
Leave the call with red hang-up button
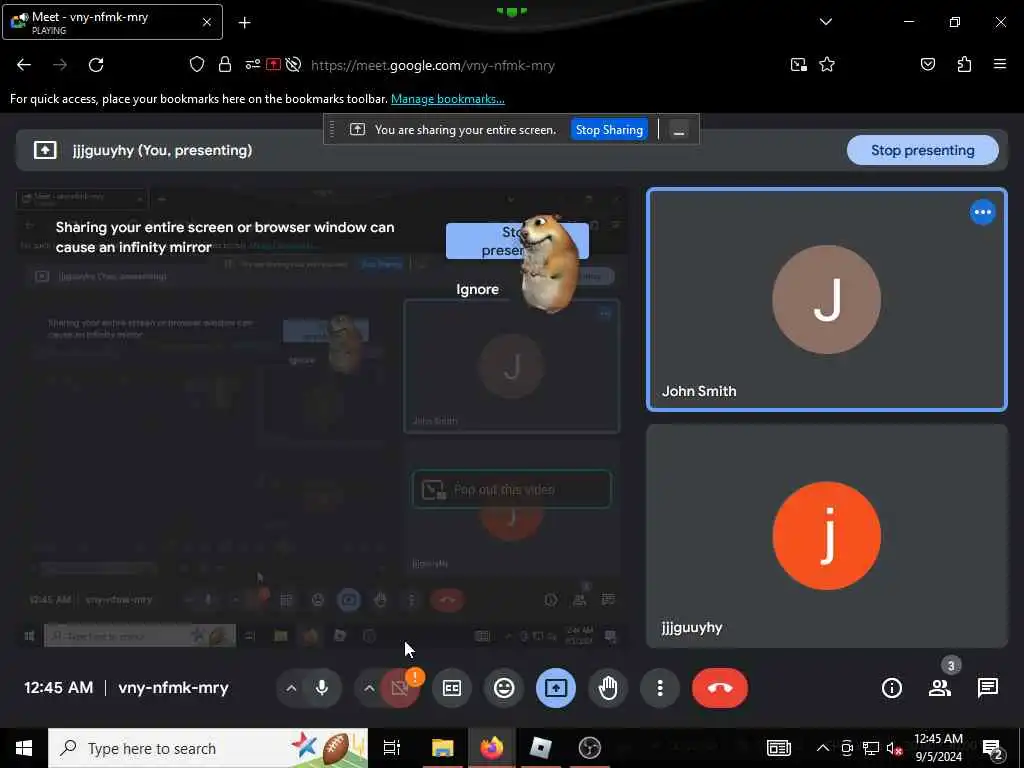[720, 688]
